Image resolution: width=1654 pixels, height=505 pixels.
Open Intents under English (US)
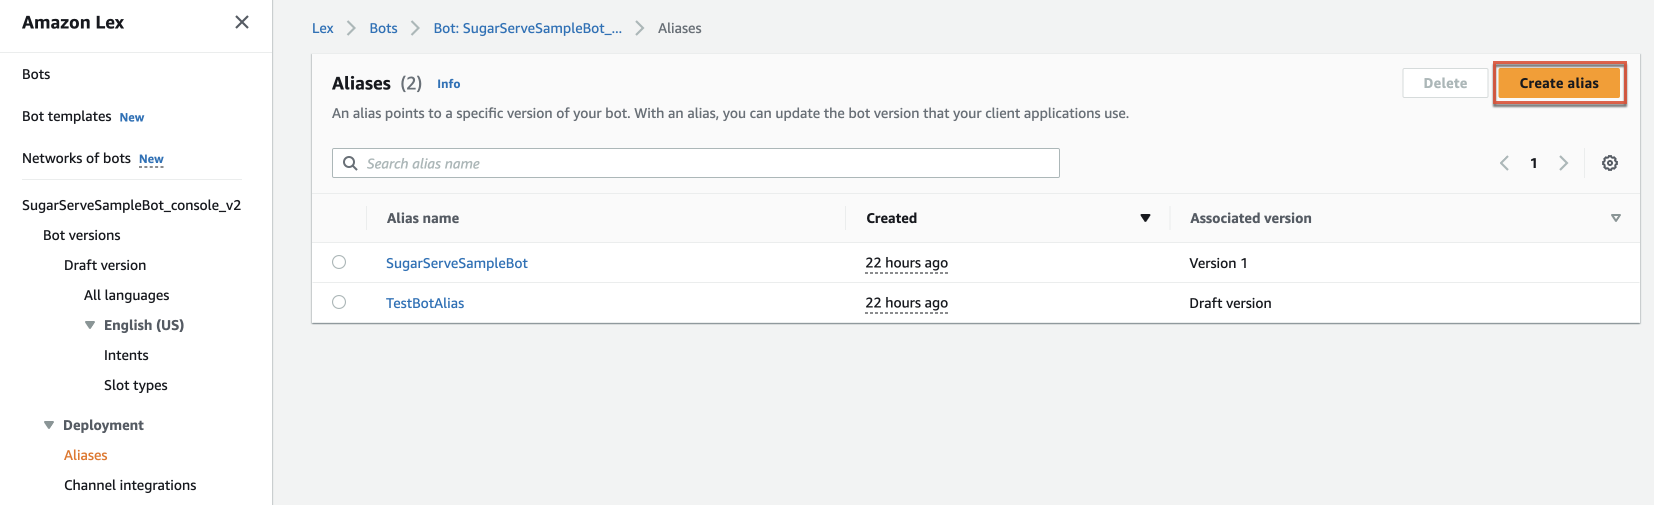pyautogui.click(x=126, y=355)
